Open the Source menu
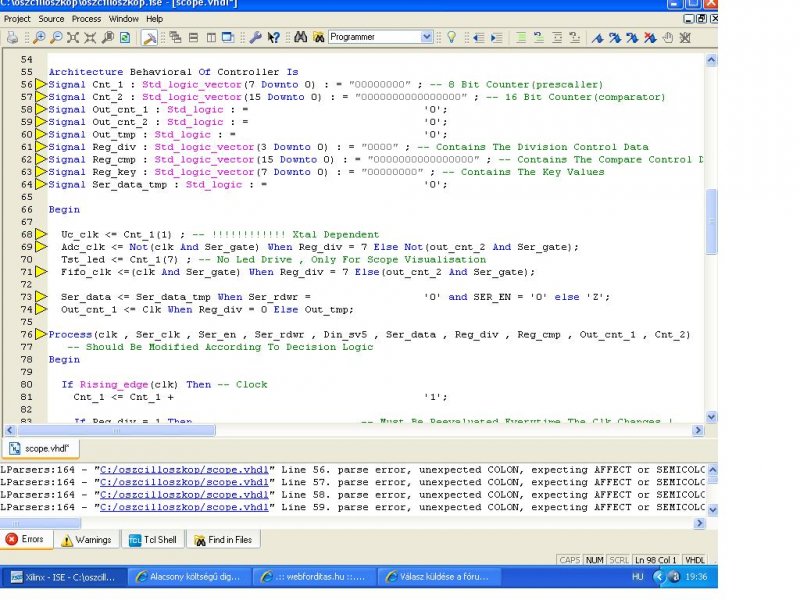800x600 pixels. (51, 19)
